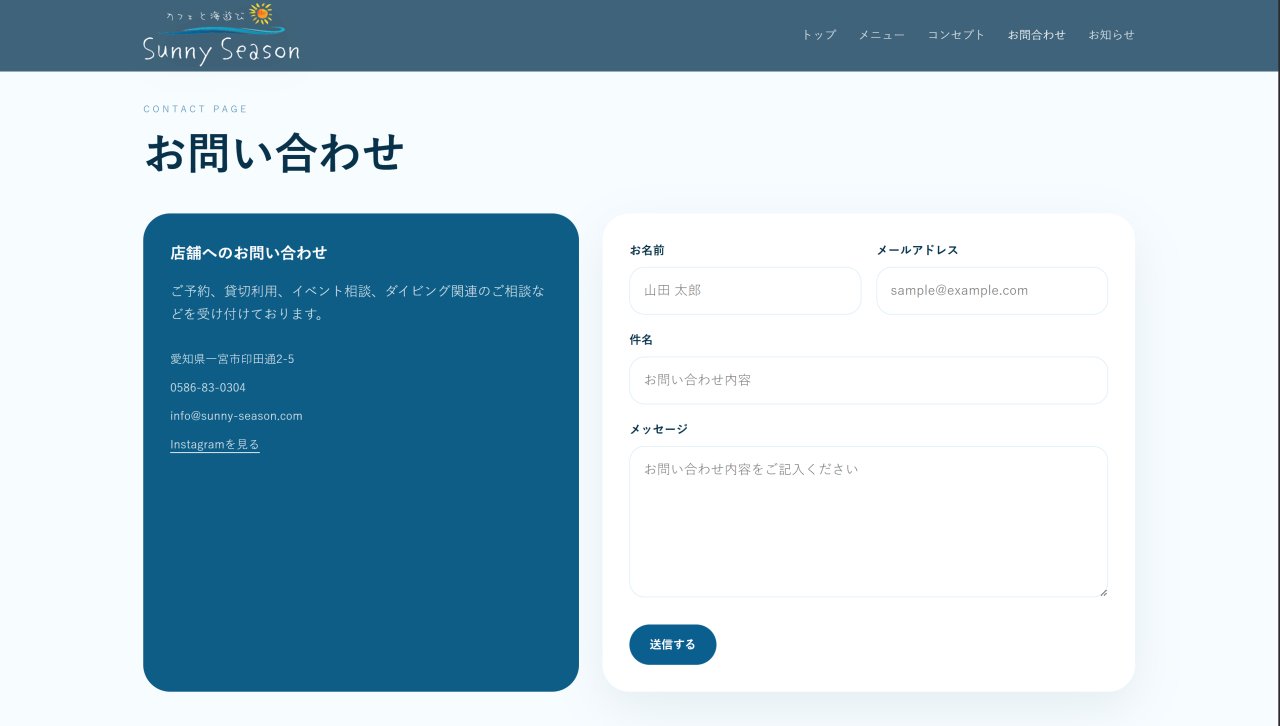
Task: Click the お名前 field label
Action: (x=647, y=250)
